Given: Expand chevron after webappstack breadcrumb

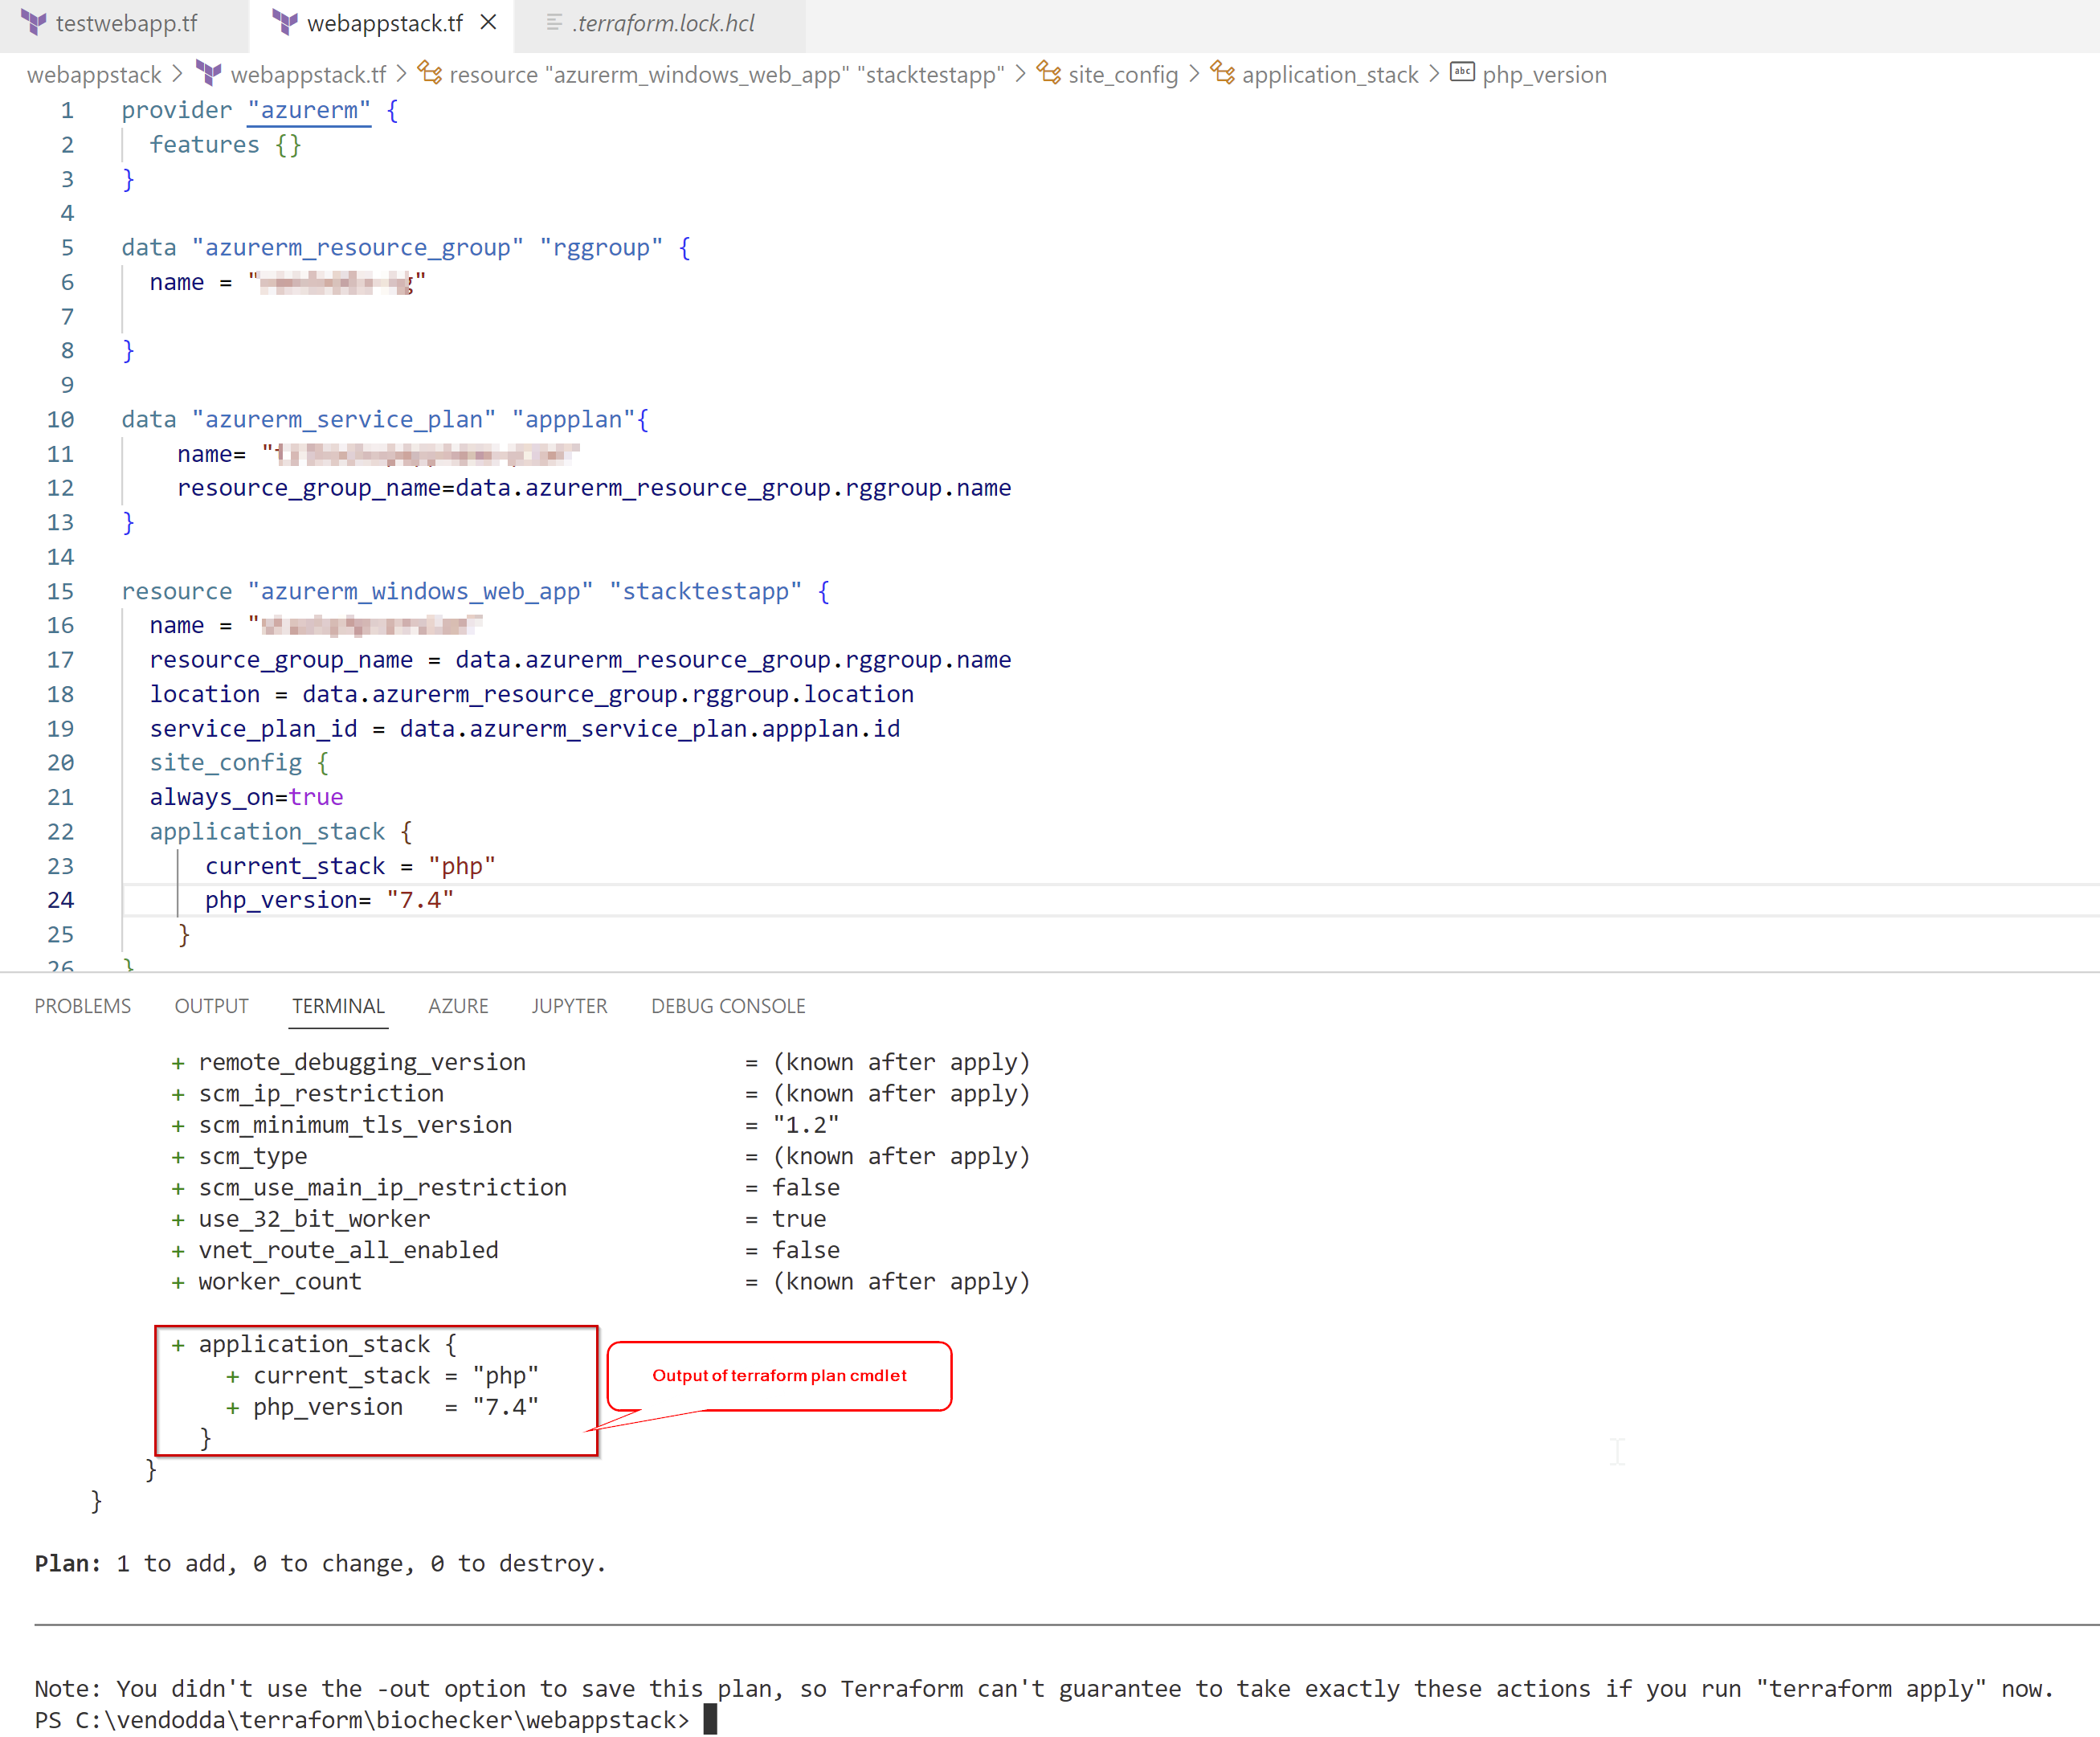Looking at the screenshot, I should tap(178, 74).
